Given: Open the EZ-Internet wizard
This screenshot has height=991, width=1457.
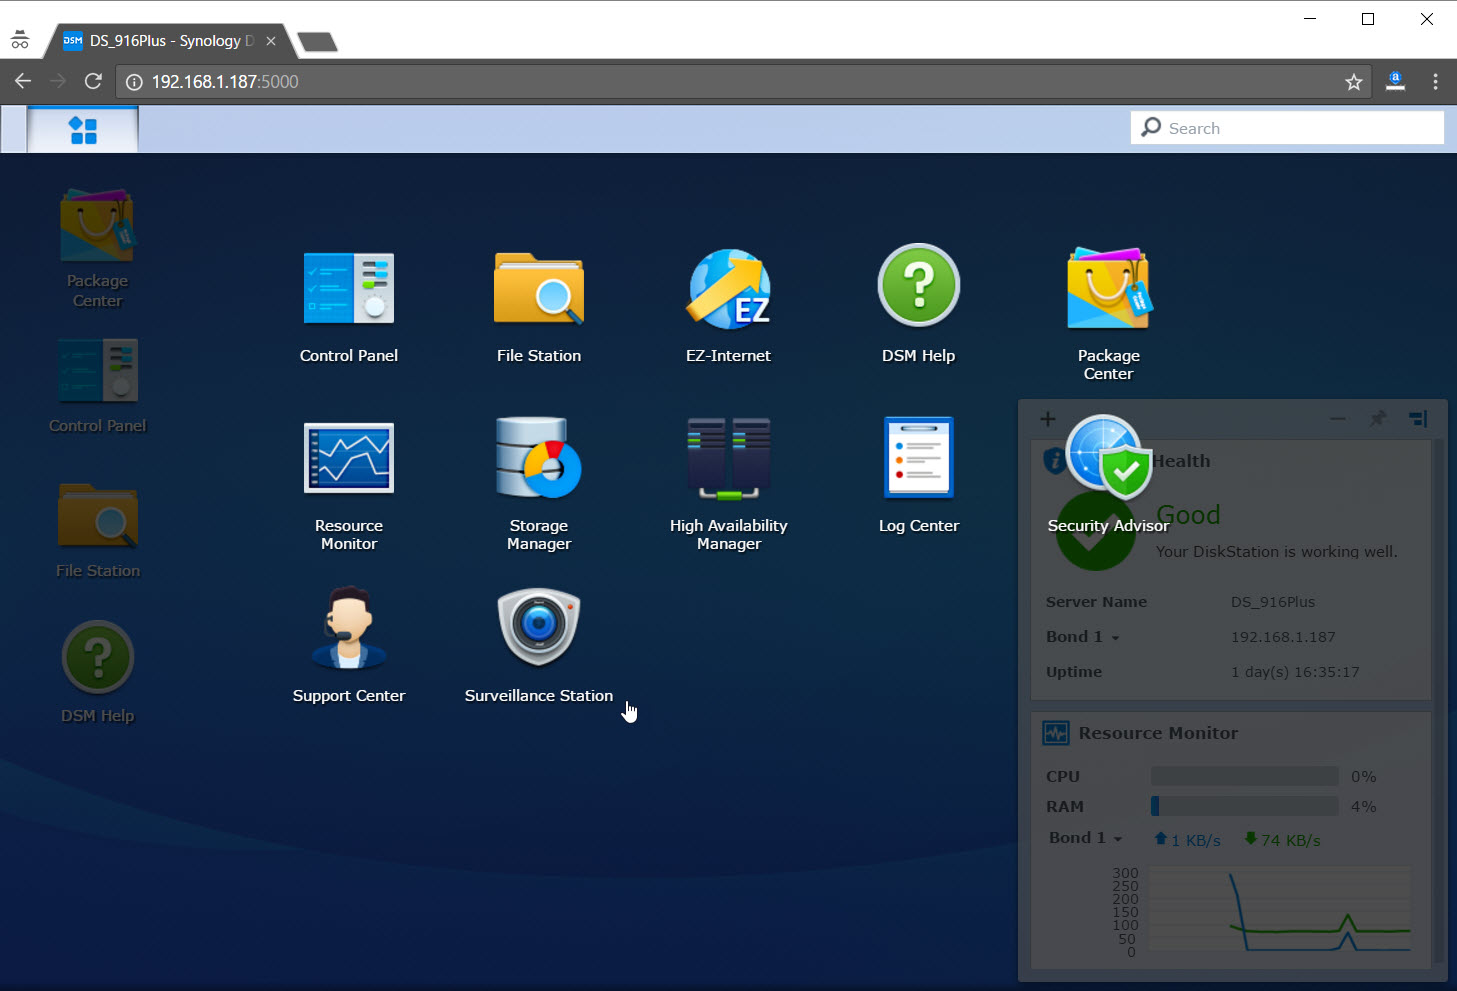Looking at the screenshot, I should click(x=729, y=306).
